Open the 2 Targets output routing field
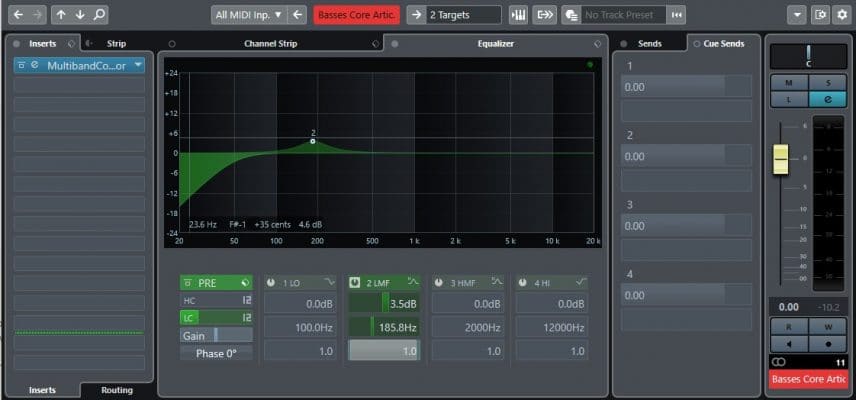856x400 pixels. point(463,15)
